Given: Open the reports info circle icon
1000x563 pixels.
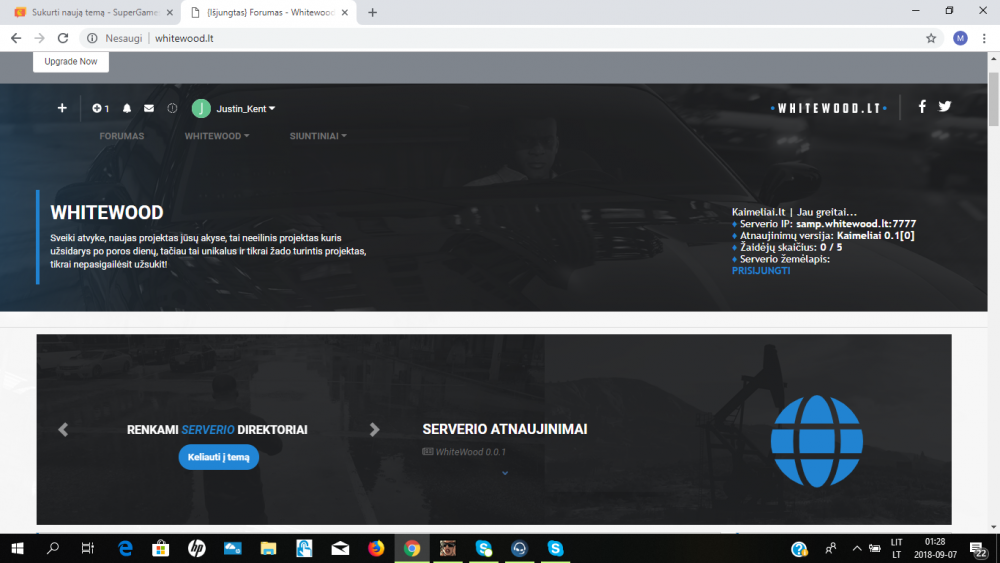Looking at the screenshot, I should [x=172, y=108].
